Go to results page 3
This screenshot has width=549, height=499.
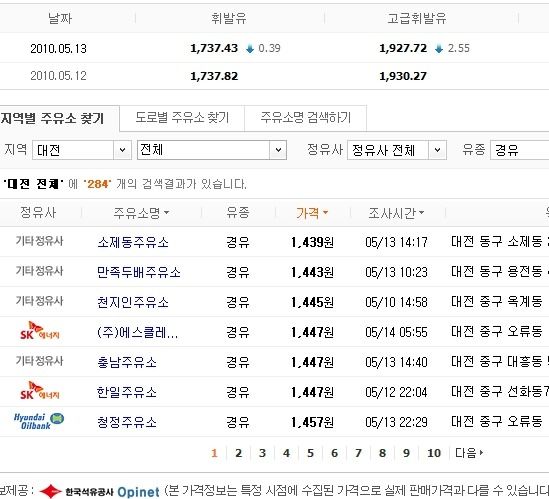pyautogui.click(x=263, y=453)
